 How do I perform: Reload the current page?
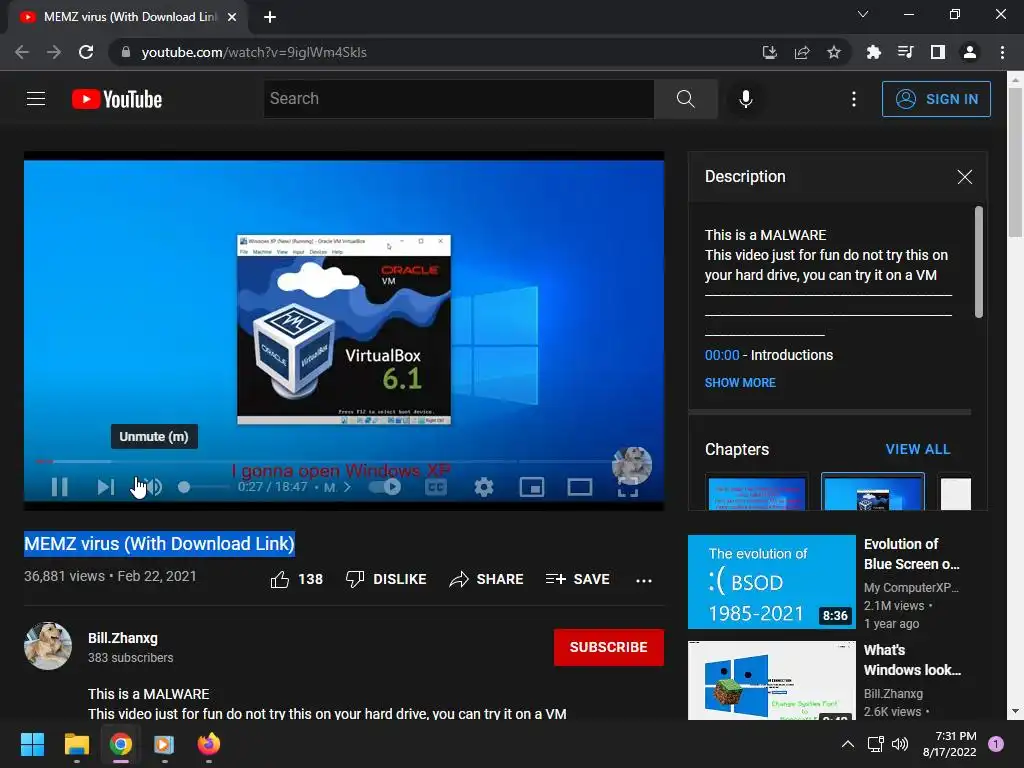pos(86,52)
